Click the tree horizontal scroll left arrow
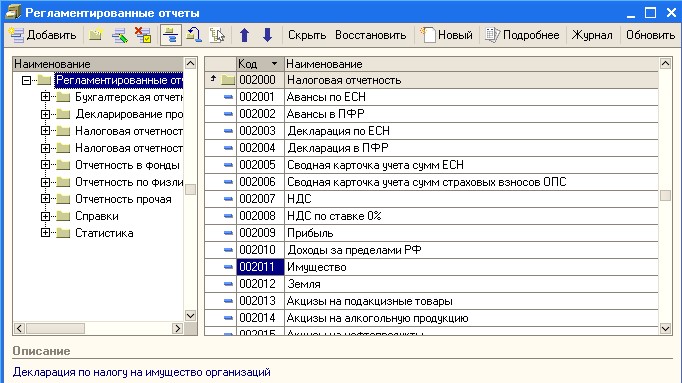The image size is (682, 383). pyautogui.click(x=19, y=329)
